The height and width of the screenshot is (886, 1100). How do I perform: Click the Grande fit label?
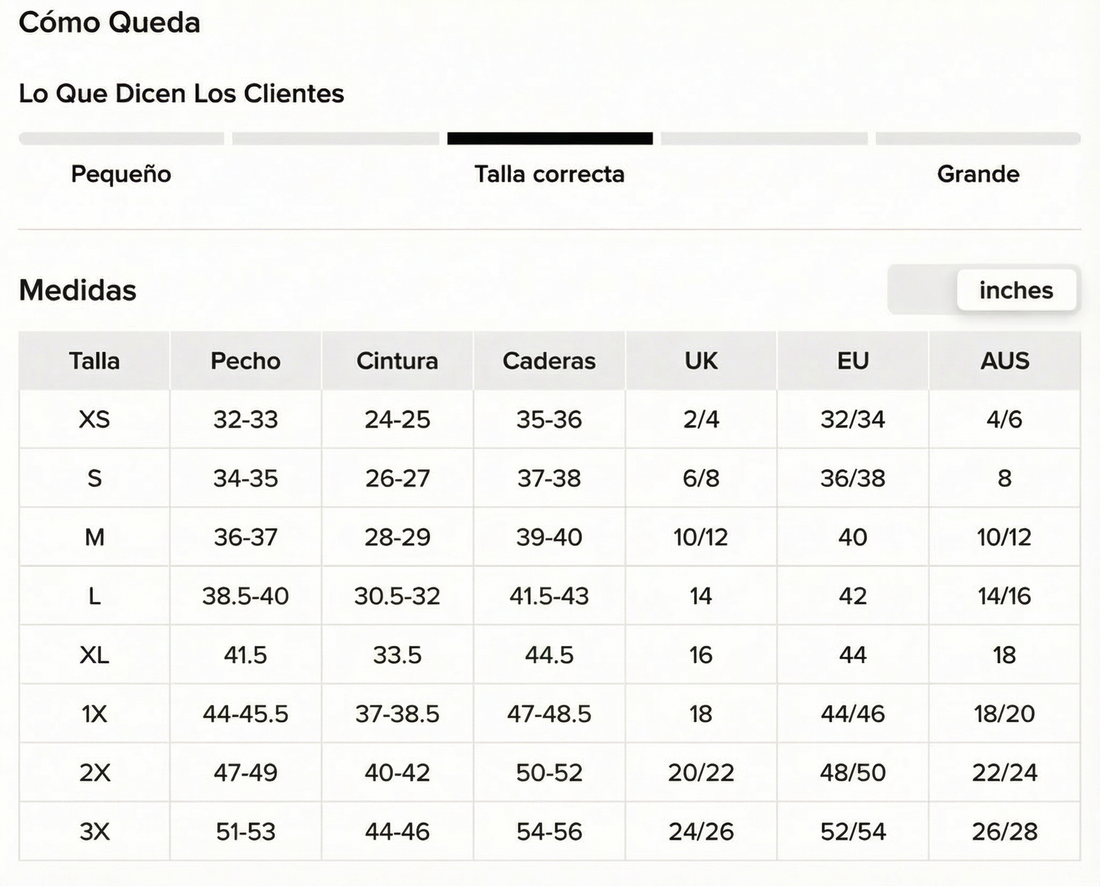[978, 174]
